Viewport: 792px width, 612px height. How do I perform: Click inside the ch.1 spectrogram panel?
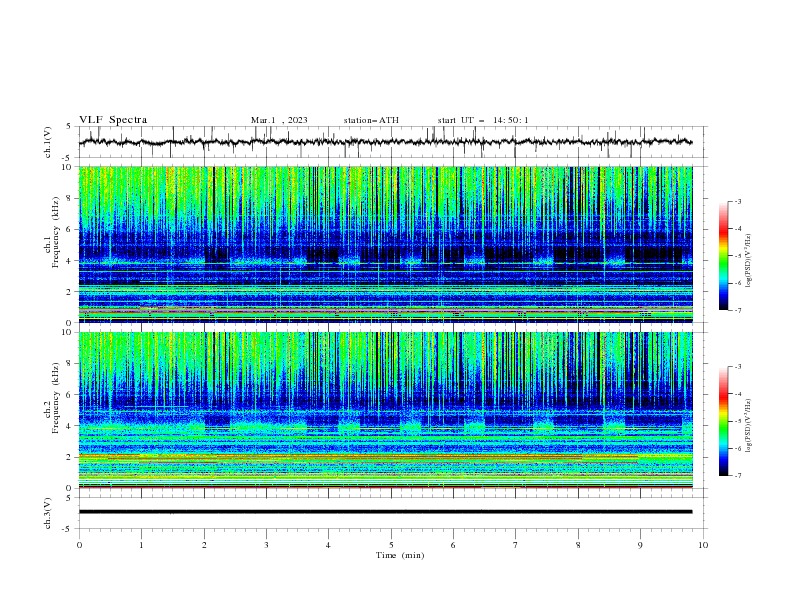pos(385,244)
